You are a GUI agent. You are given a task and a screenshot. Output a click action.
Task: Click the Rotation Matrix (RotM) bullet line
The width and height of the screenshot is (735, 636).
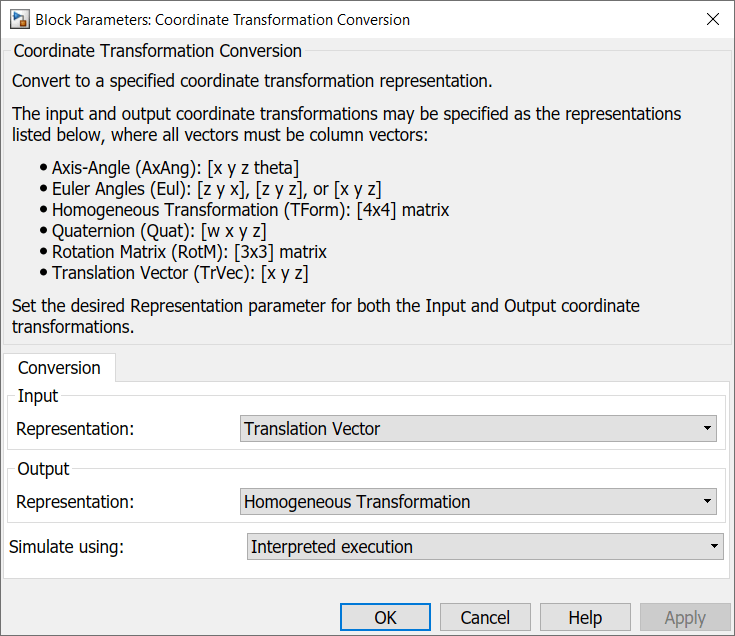[x=189, y=252]
